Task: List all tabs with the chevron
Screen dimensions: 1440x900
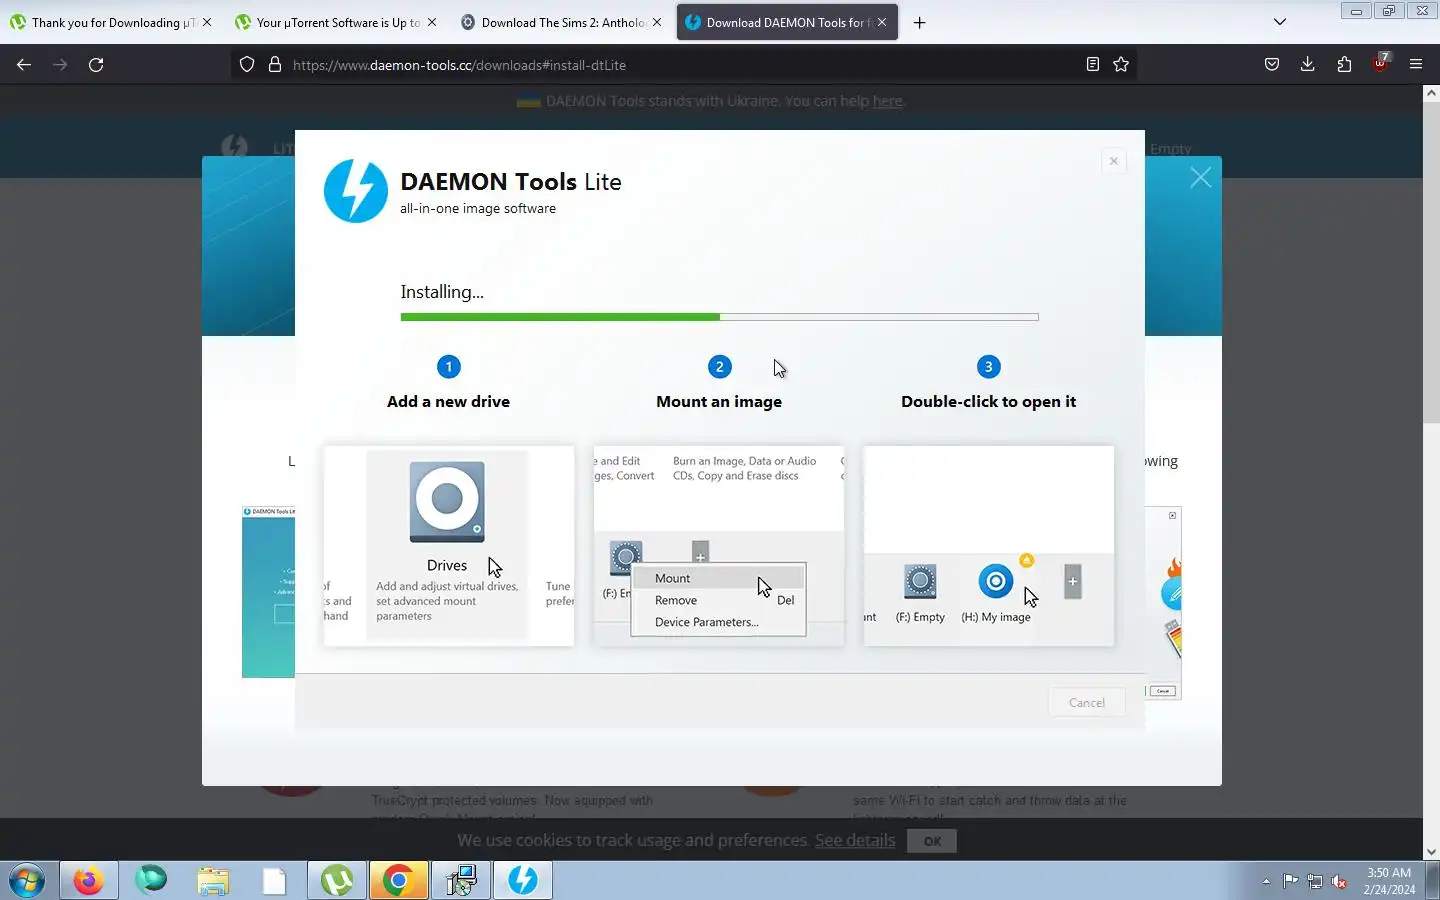Action: pyautogui.click(x=1279, y=22)
